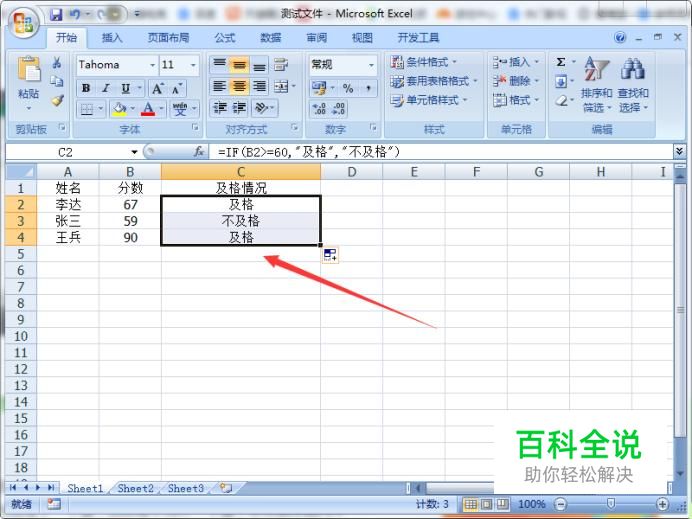This screenshot has width=692, height=519.
Task: Apply accounting number format
Action: tap(319, 88)
